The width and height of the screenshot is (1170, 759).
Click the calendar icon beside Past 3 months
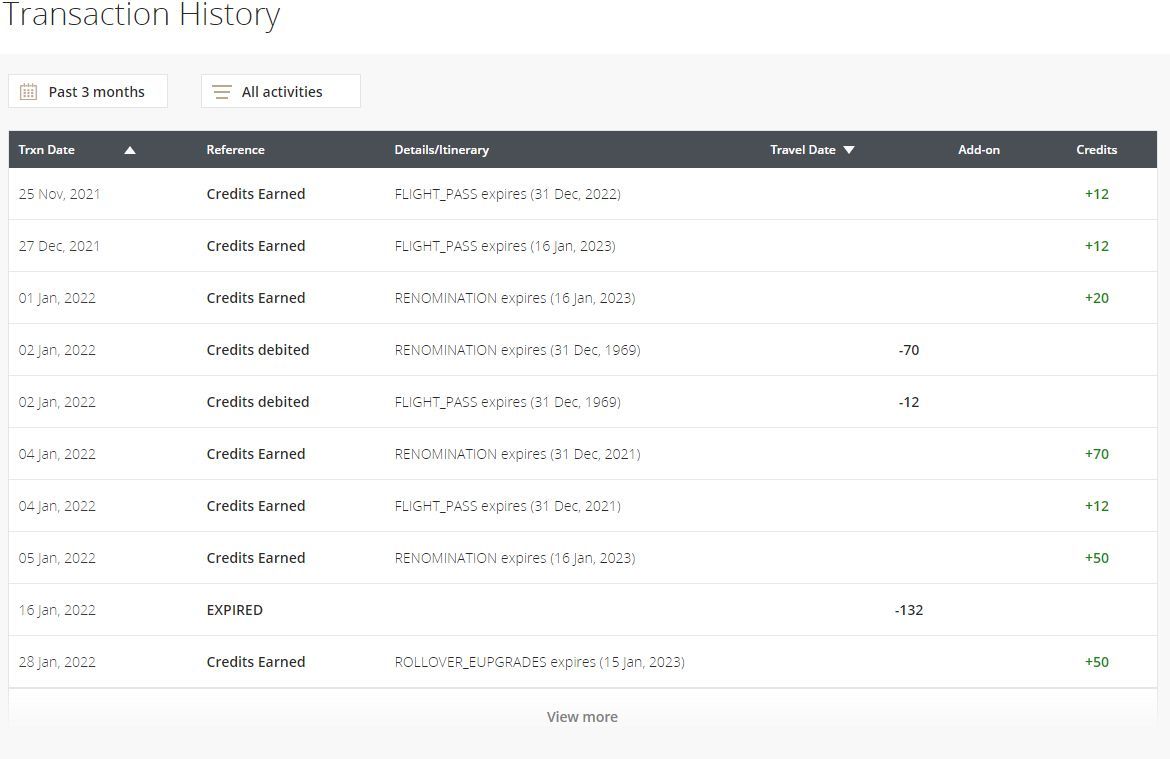[28, 92]
